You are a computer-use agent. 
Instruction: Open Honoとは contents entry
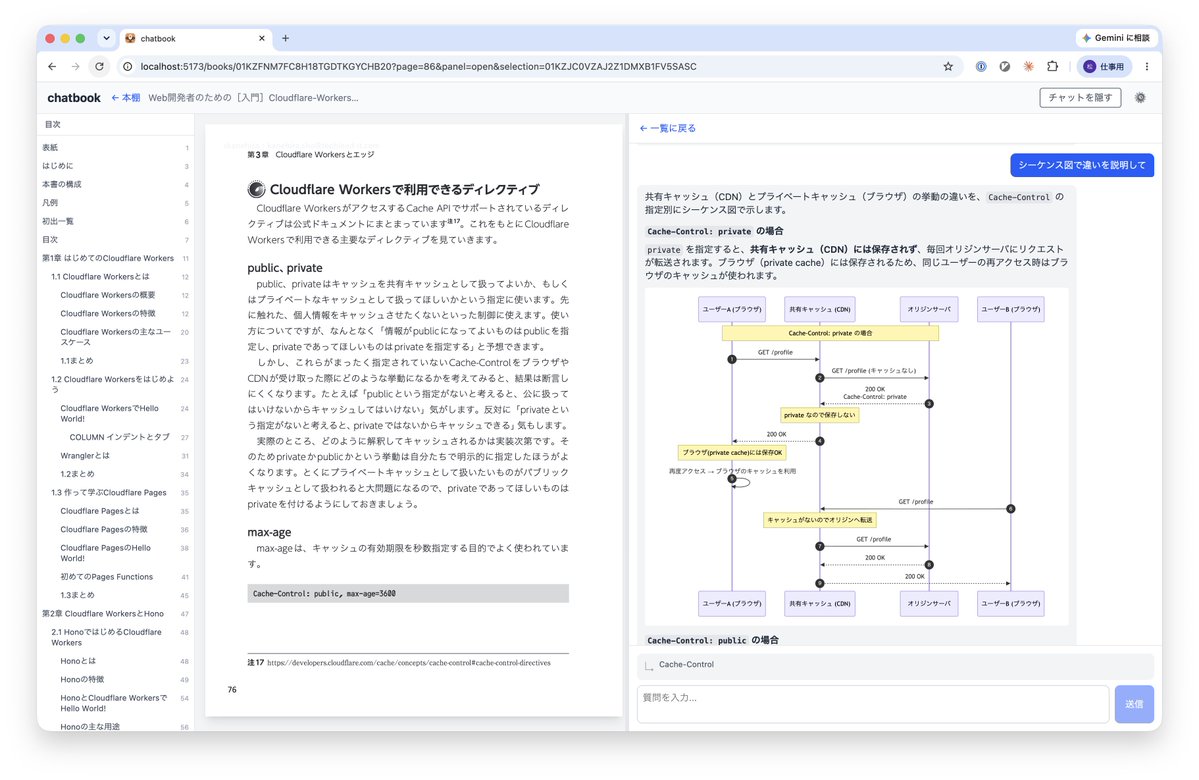click(x=115, y=661)
